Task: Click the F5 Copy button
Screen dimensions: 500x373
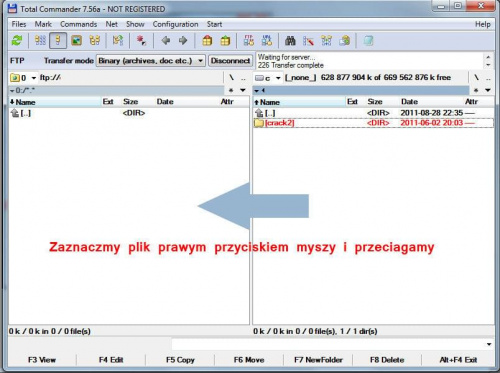Action: coord(180,360)
